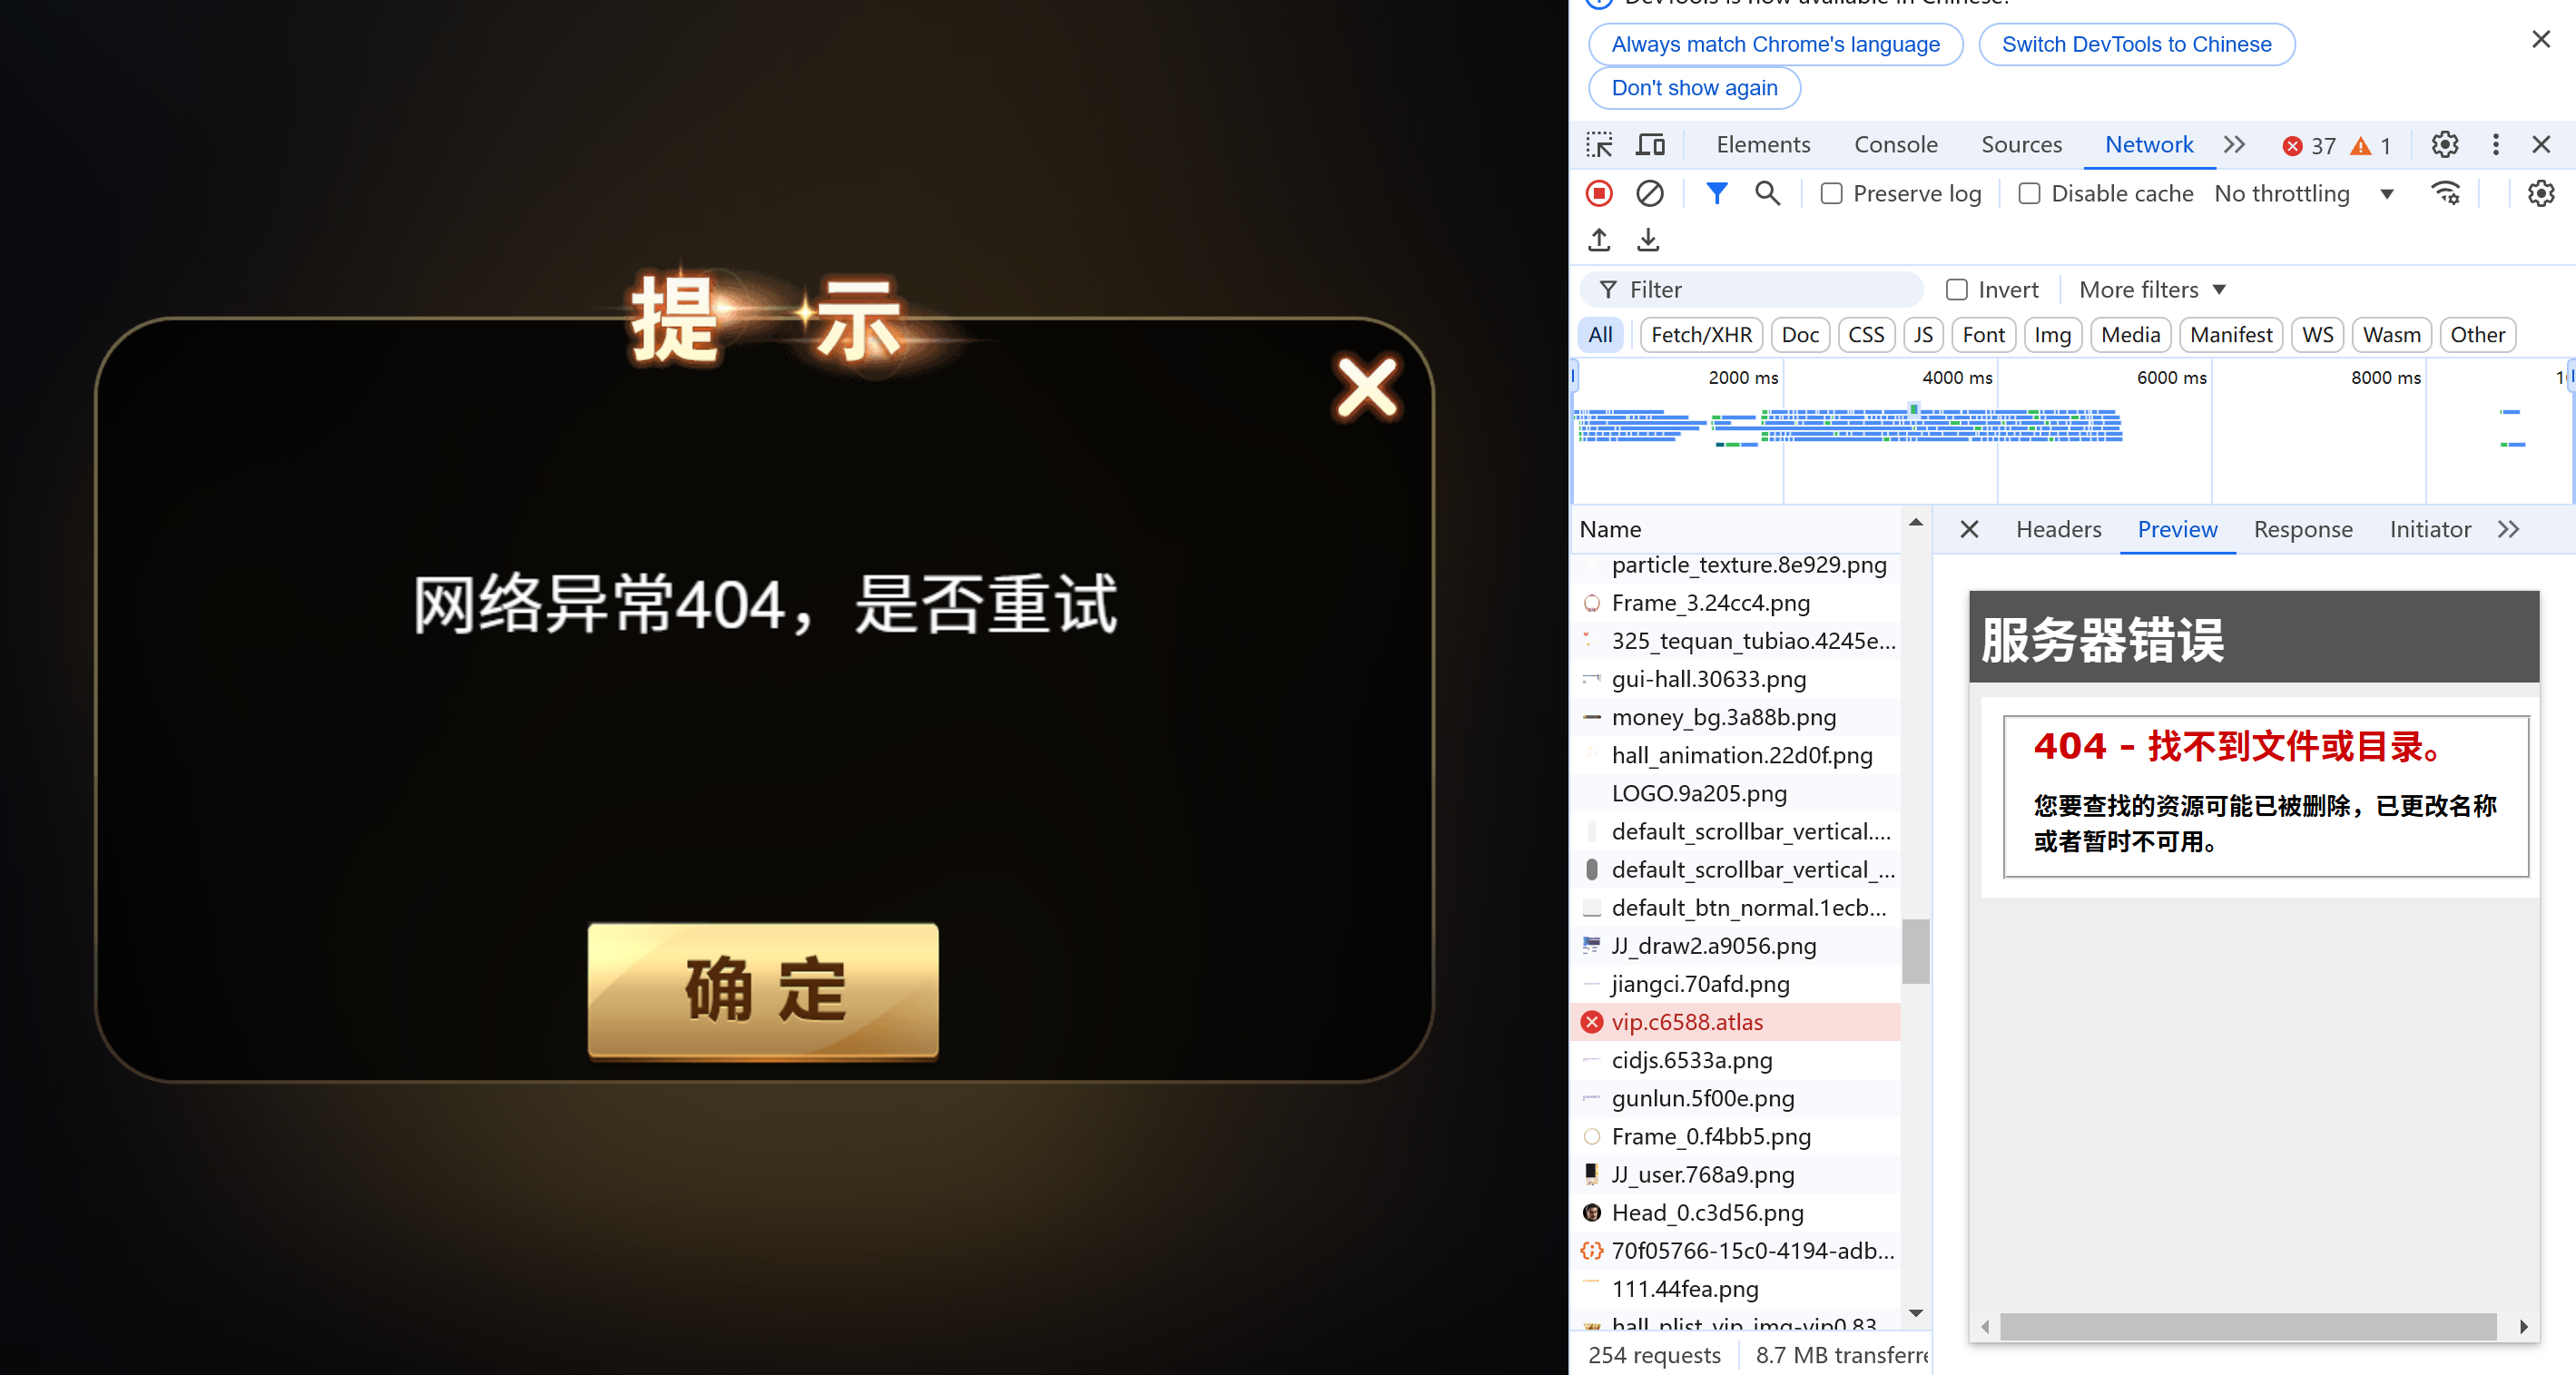The image size is (2576, 1375).
Task: Click the export HAR download icon
Action: [x=1648, y=240]
